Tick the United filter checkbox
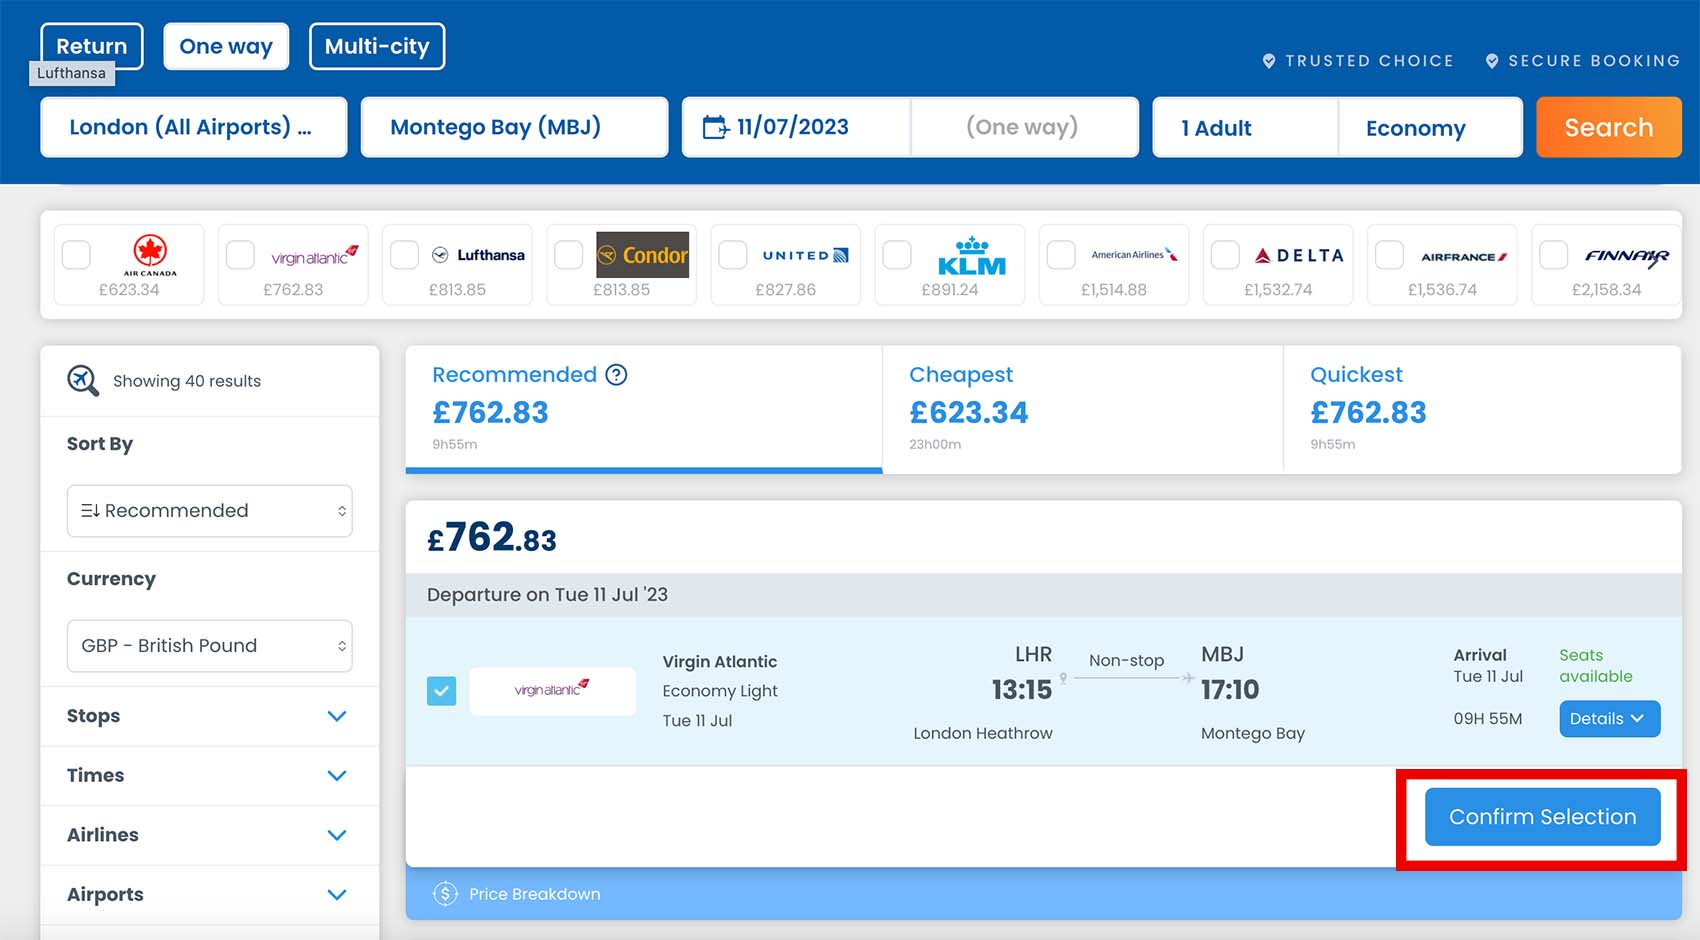 pyautogui.click(x=733, y=255)
